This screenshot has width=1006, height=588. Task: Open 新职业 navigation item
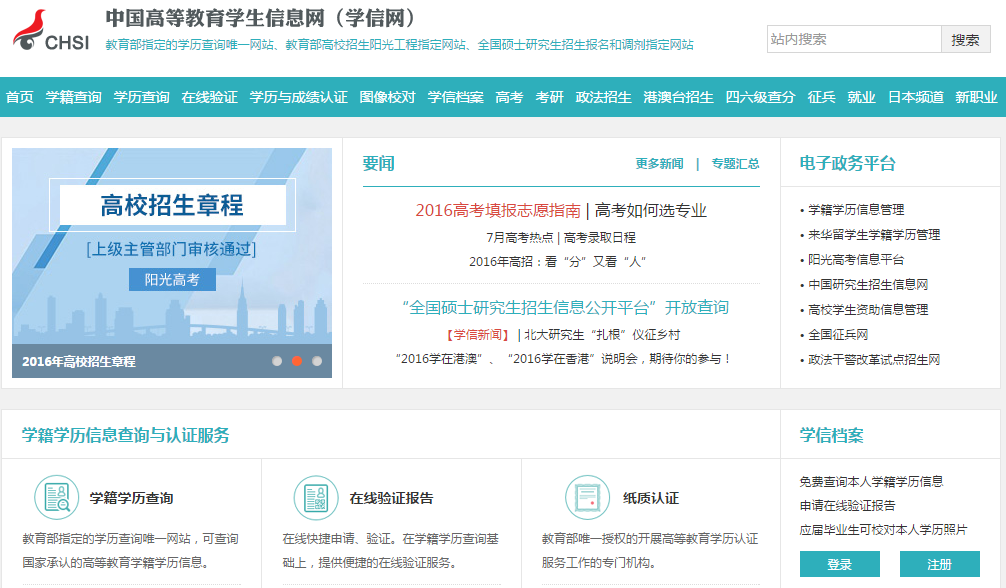coord(976,97)
